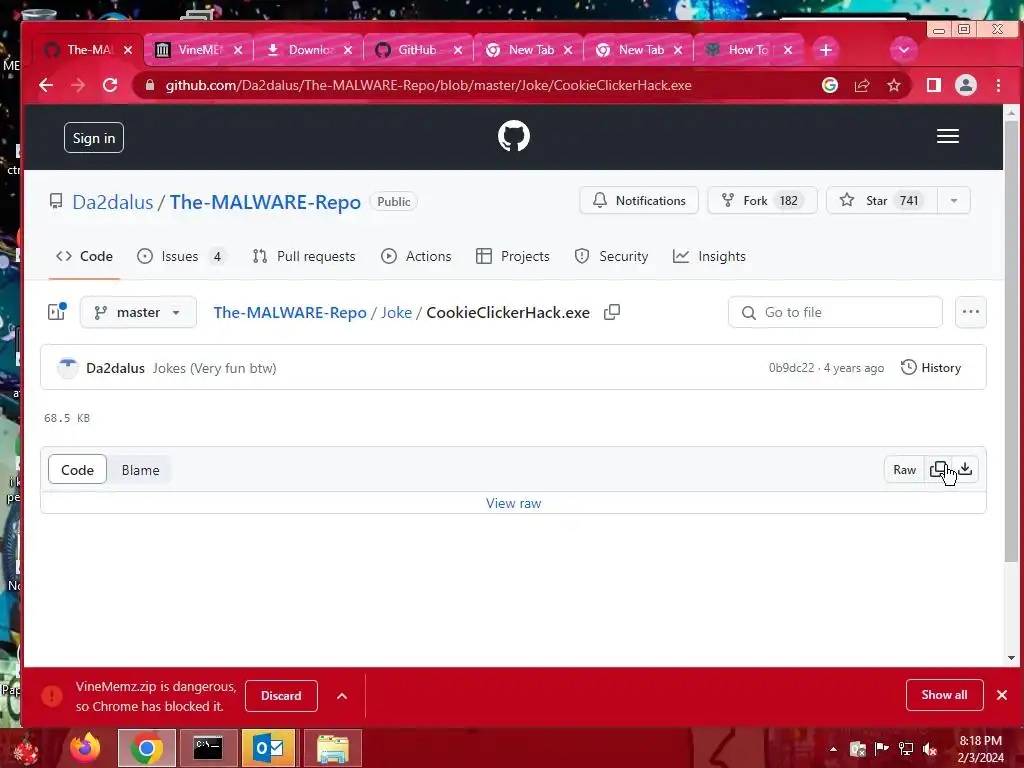Show hidden system tray icons
Screen dimensions: 1024x768
(833, 749)
